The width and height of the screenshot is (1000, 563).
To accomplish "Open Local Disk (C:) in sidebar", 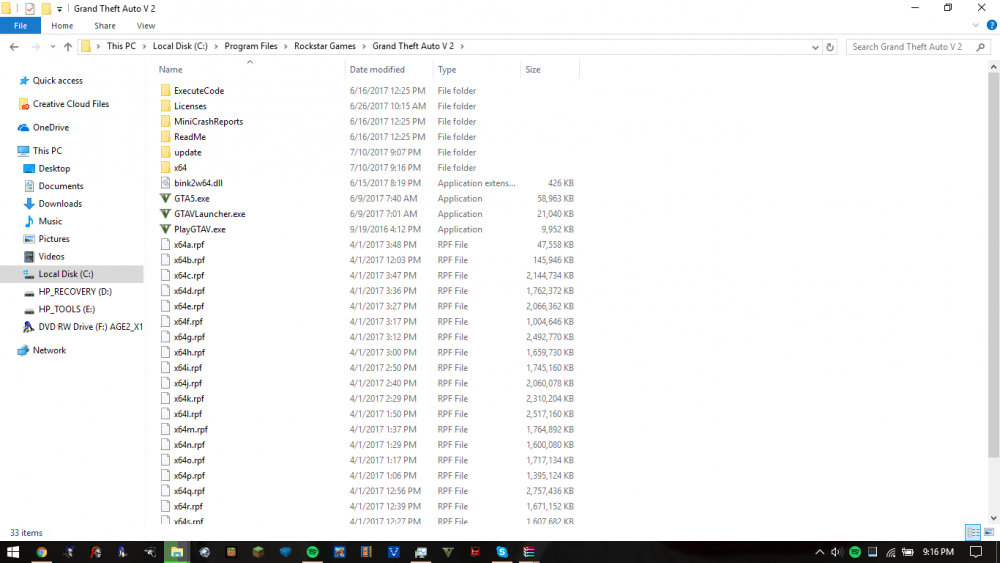I will [66, 274].
